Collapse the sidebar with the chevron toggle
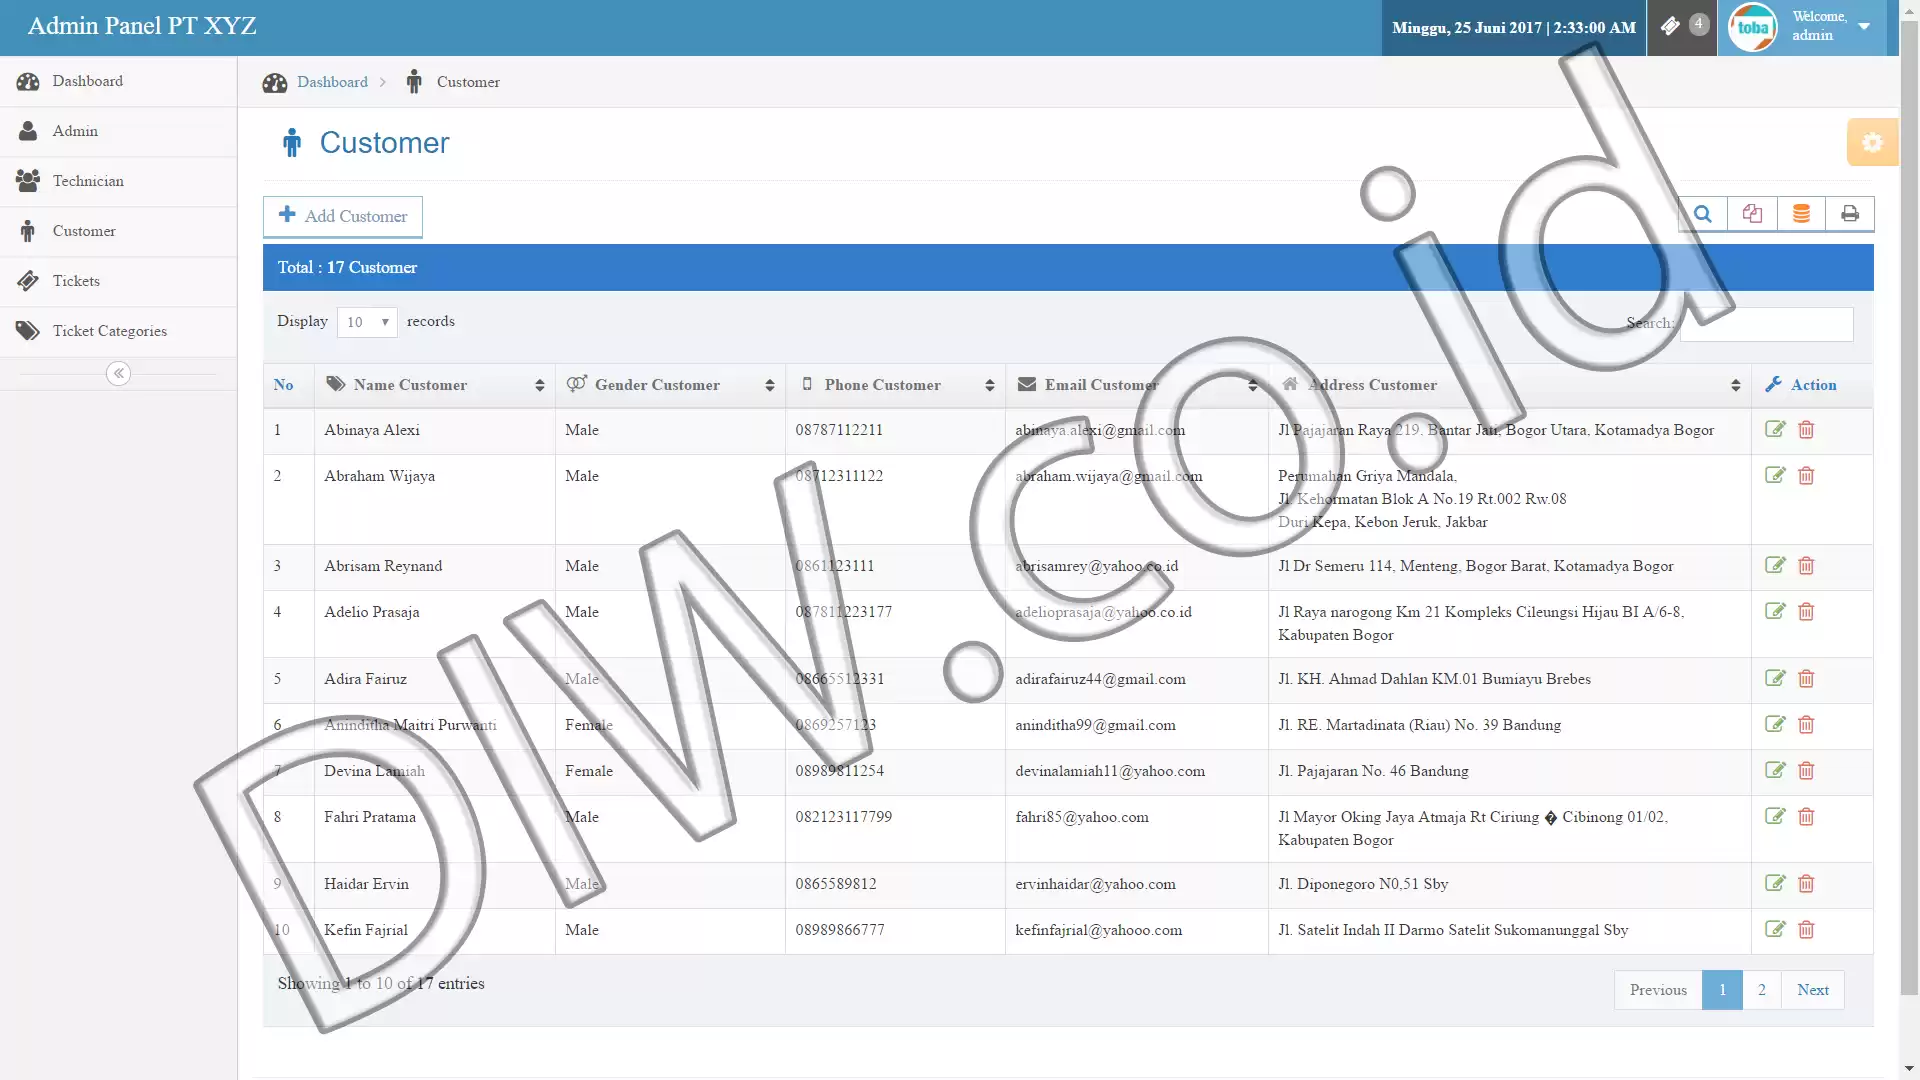This screenshot has width=1920, height=1080. [118, 373]
